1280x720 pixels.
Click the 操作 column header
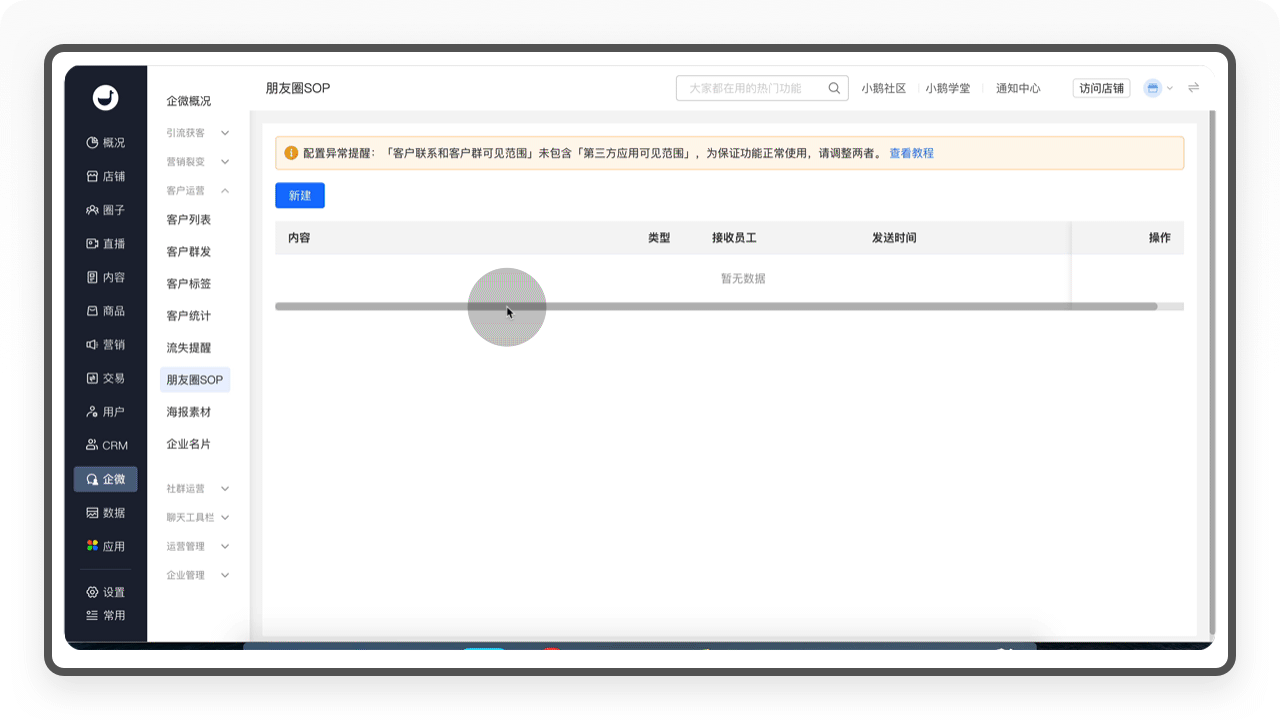pyautogui.click(x=1160, y=238)
